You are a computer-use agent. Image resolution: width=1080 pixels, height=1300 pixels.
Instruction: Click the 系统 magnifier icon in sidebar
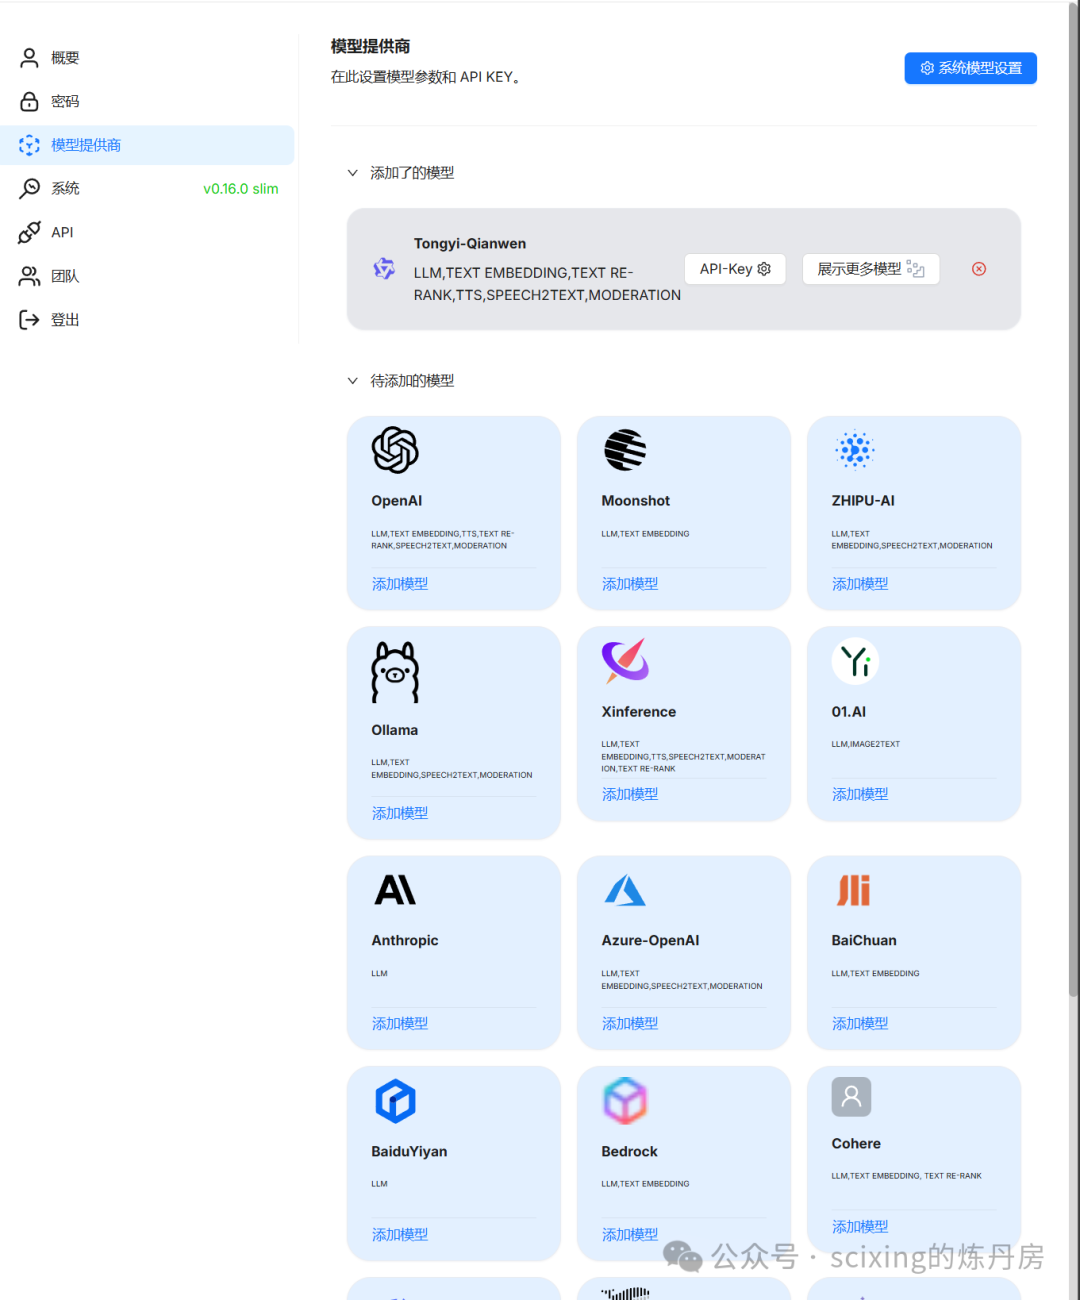coord(30,188)
